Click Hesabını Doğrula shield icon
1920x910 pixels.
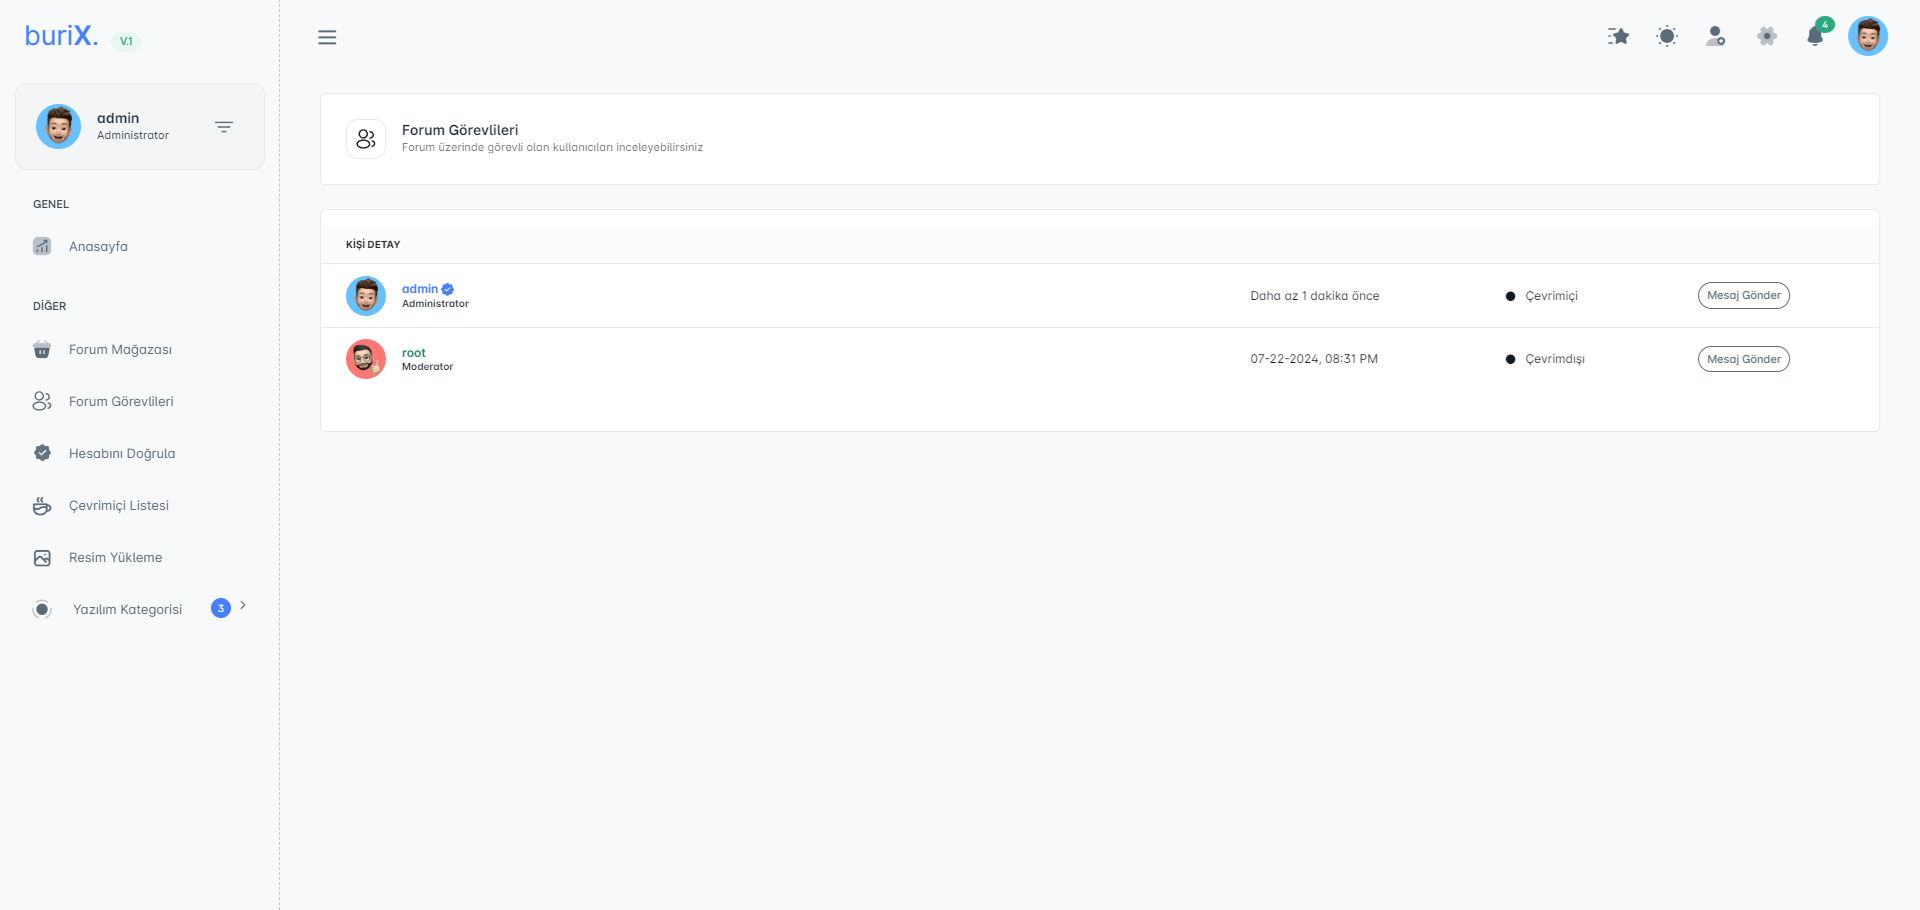point(42,454)
